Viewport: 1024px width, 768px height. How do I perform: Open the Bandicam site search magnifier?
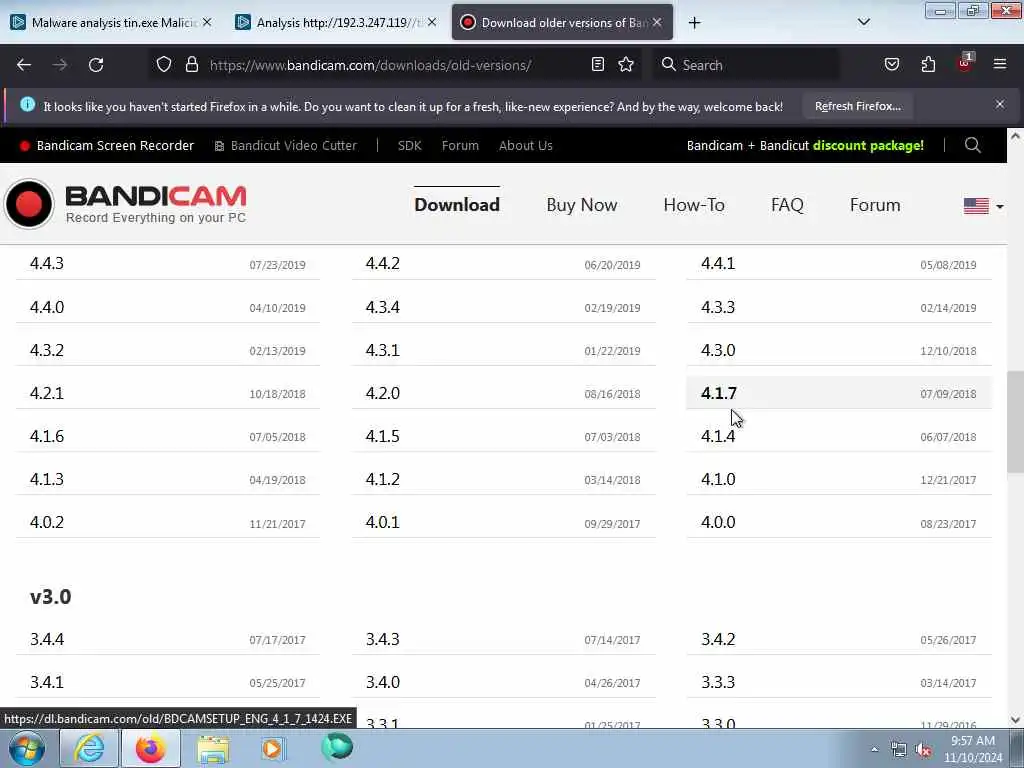(972, 145)
